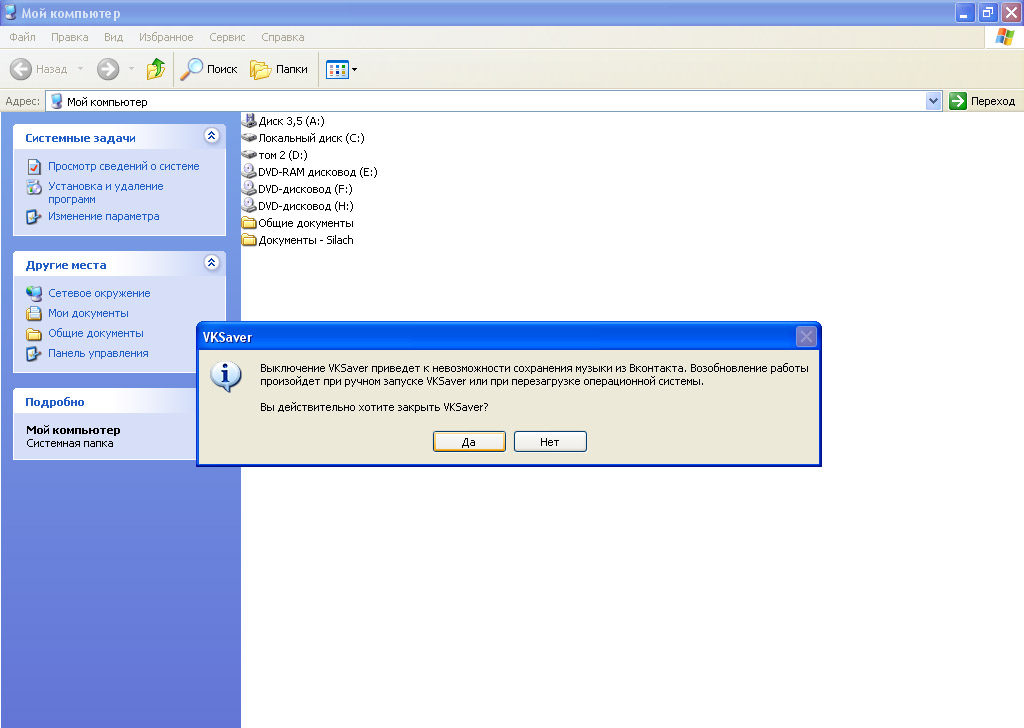Open Панель управления sidebar link
This screenshot has height=728, width=1024.
(98, 353)
